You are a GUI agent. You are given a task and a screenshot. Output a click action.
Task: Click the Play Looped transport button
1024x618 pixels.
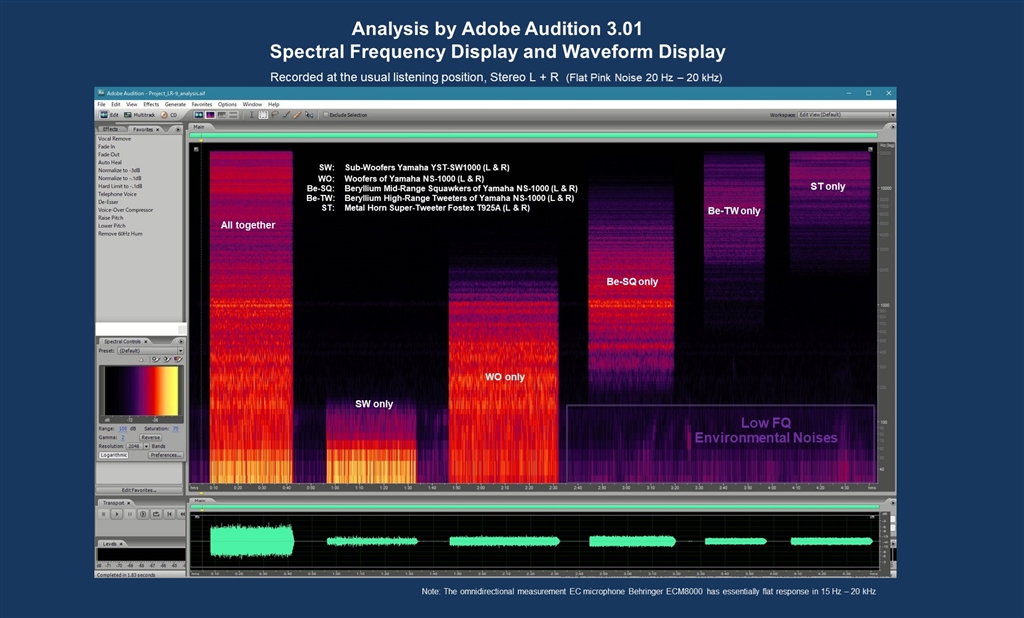pos(156,514)
